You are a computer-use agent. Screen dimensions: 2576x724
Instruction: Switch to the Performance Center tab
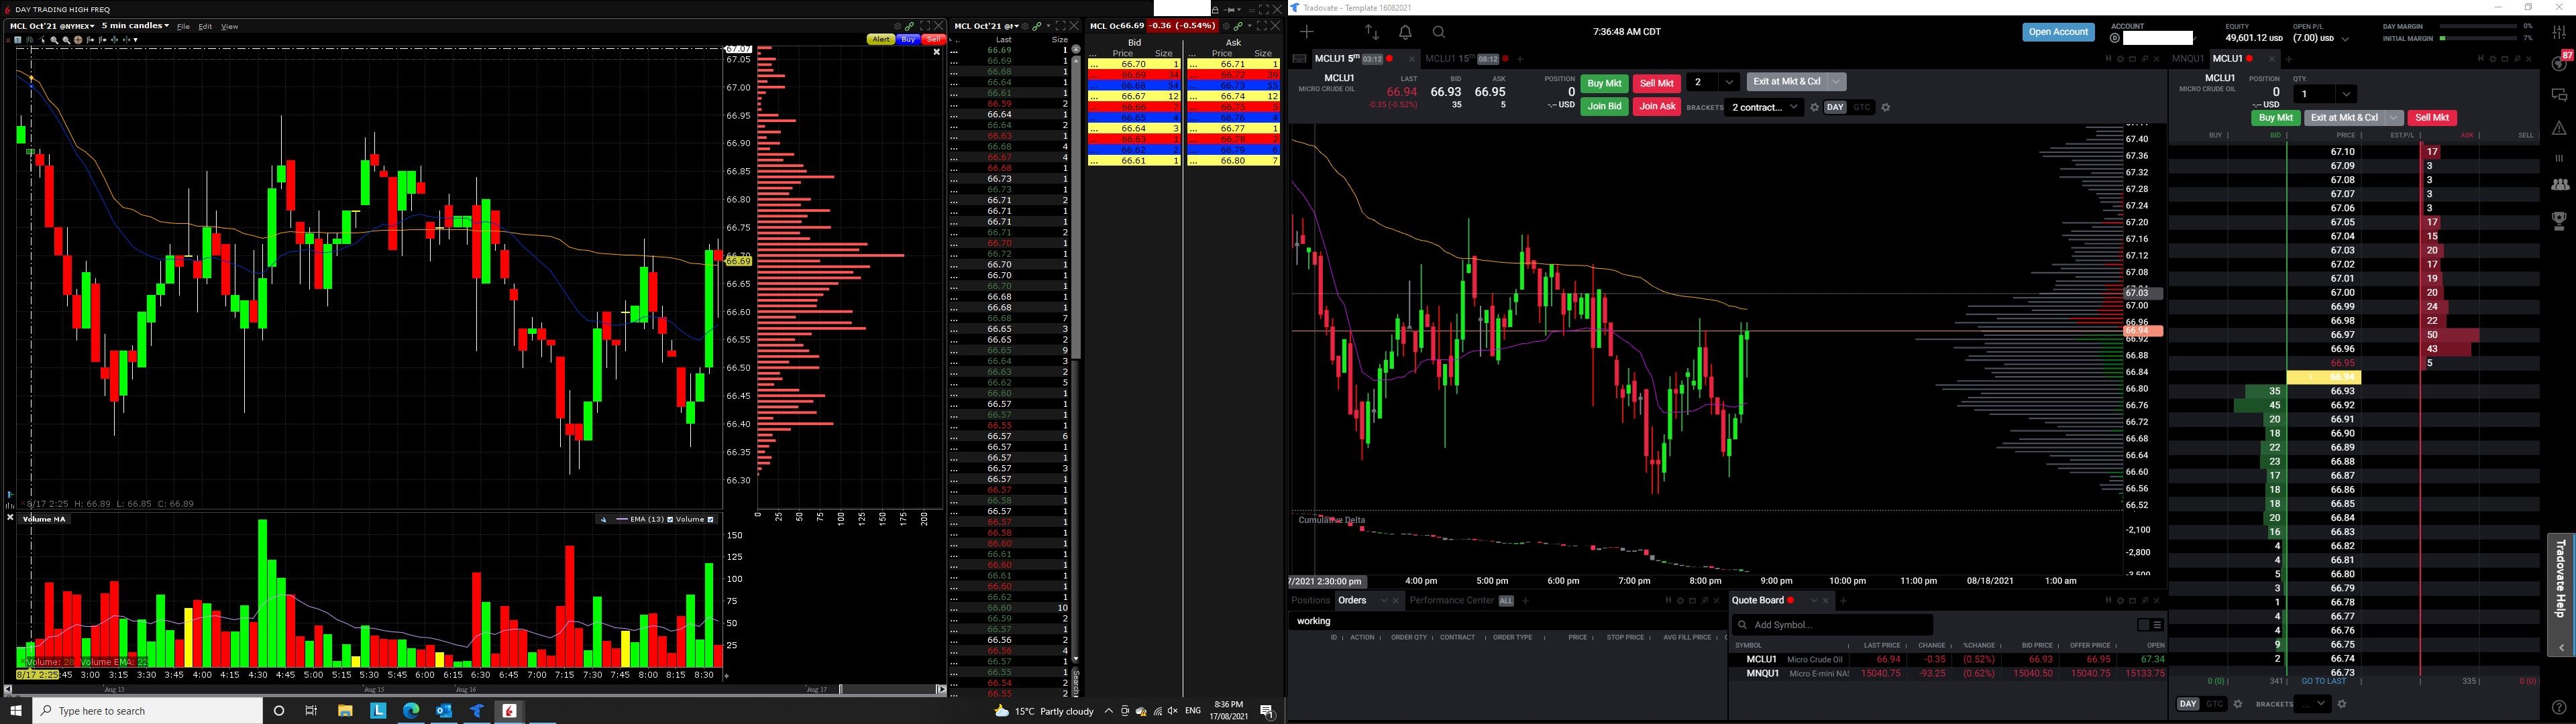tap(1452, 601)
